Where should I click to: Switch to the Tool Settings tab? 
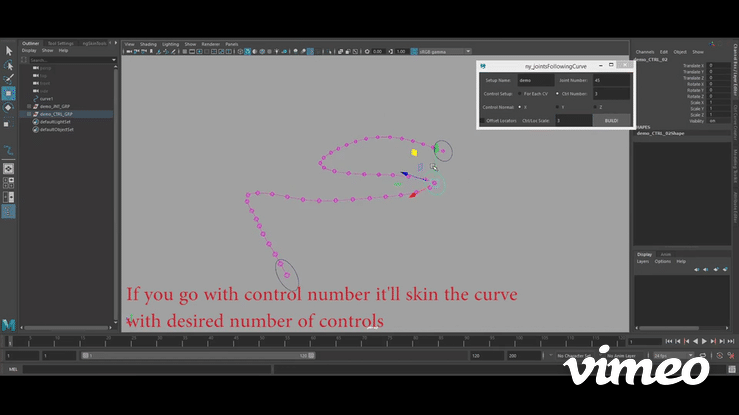tap(60, 43)
